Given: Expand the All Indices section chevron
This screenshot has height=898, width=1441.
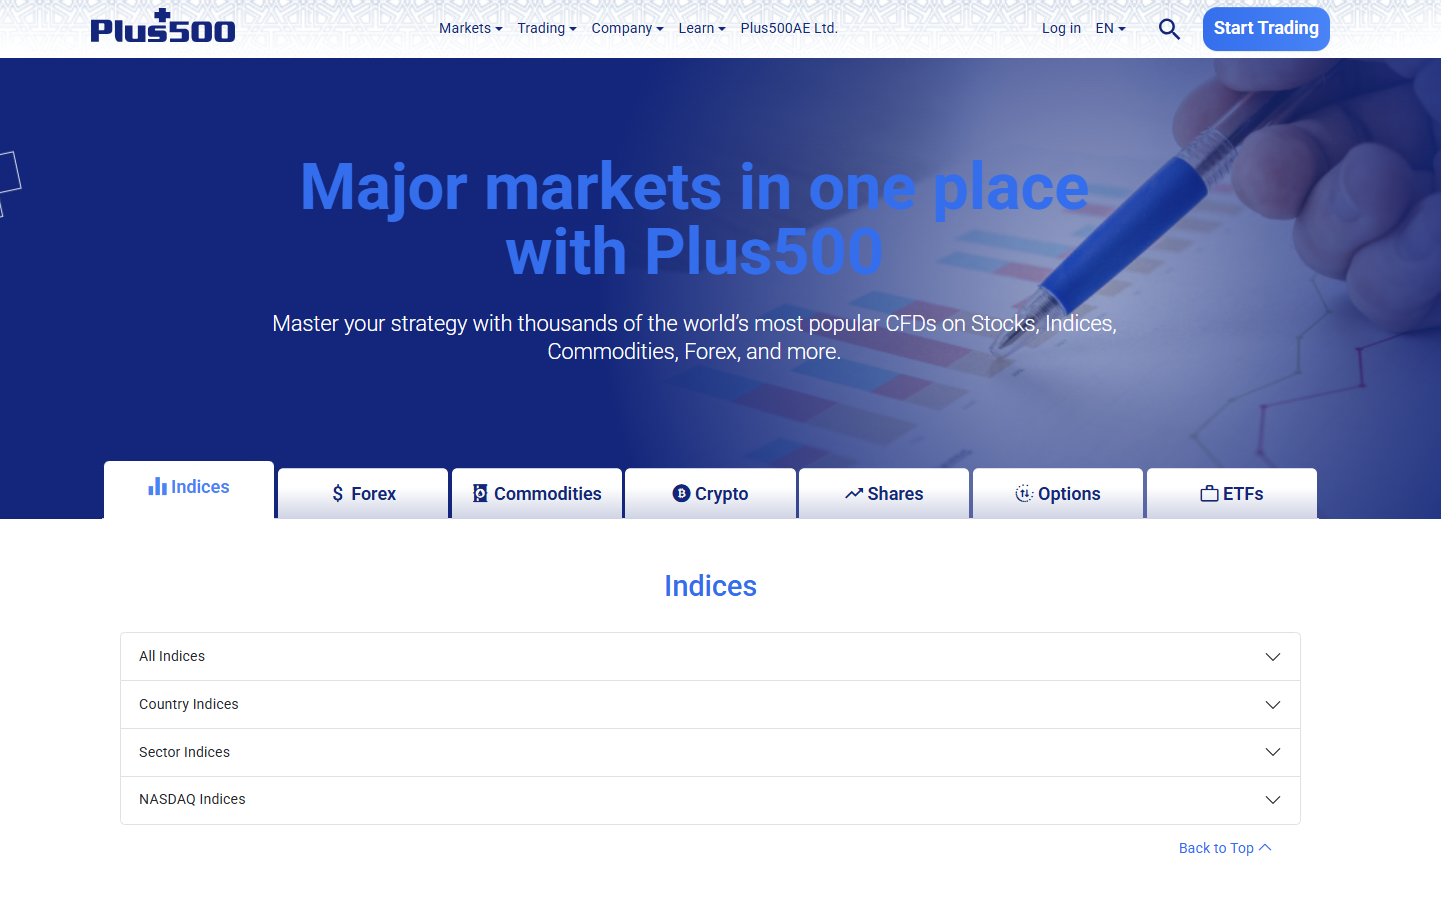Looking at the screenshot, I should click(x=1273, y=657).
